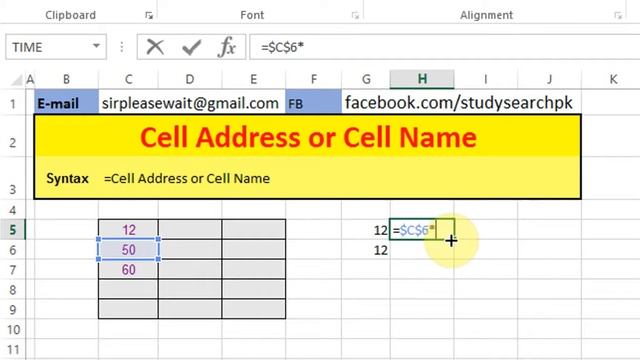Select row 5 header

click(13, 230)
